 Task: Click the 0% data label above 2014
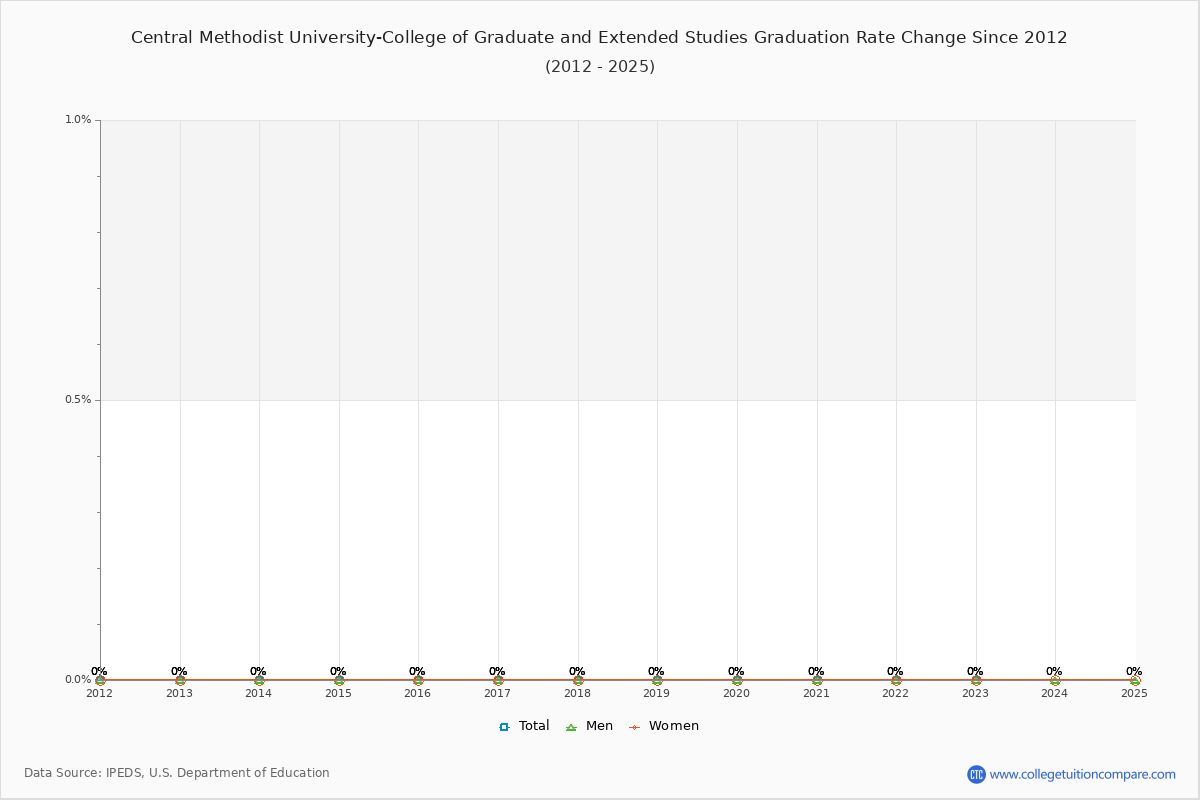tap(258, 672)
